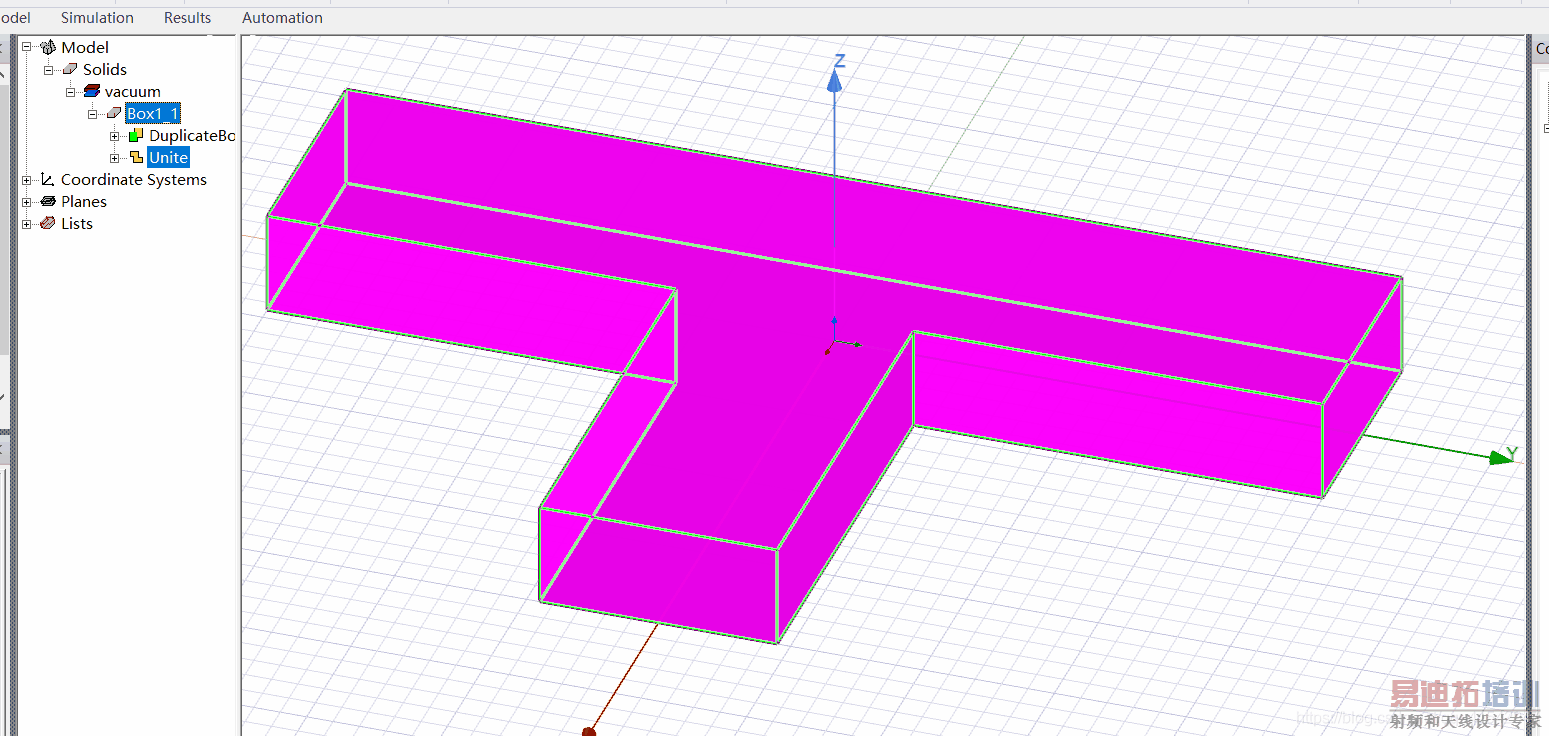This screenshot has width=1549, height=736.
Task: Select the Planes tree item
Action: tap(84, 201)
